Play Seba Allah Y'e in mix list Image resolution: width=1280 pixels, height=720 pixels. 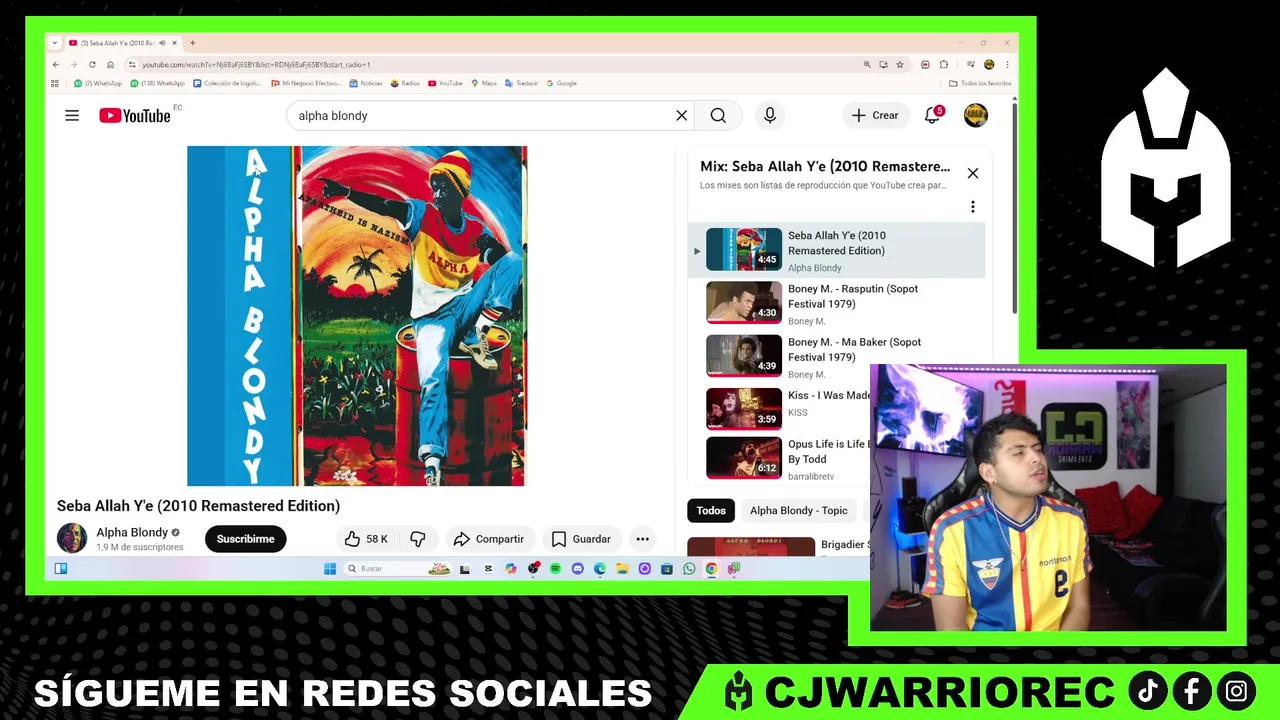click(x=838, y=250)
